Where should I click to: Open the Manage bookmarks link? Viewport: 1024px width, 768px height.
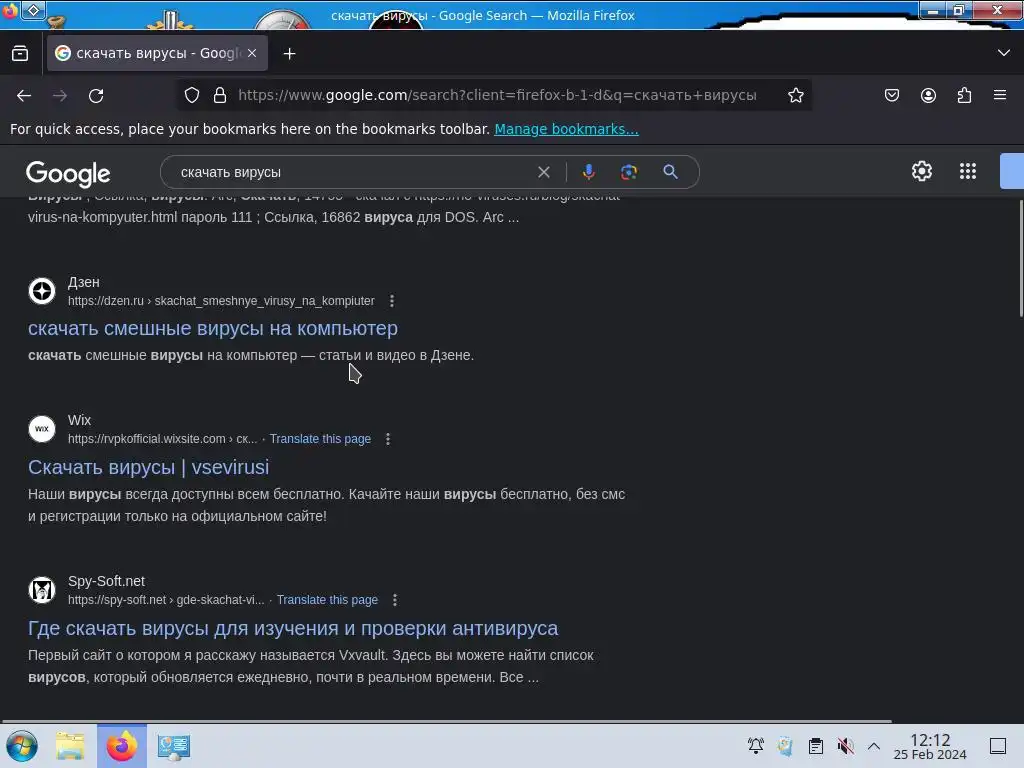pyautogui.click(x=566, y=129)
